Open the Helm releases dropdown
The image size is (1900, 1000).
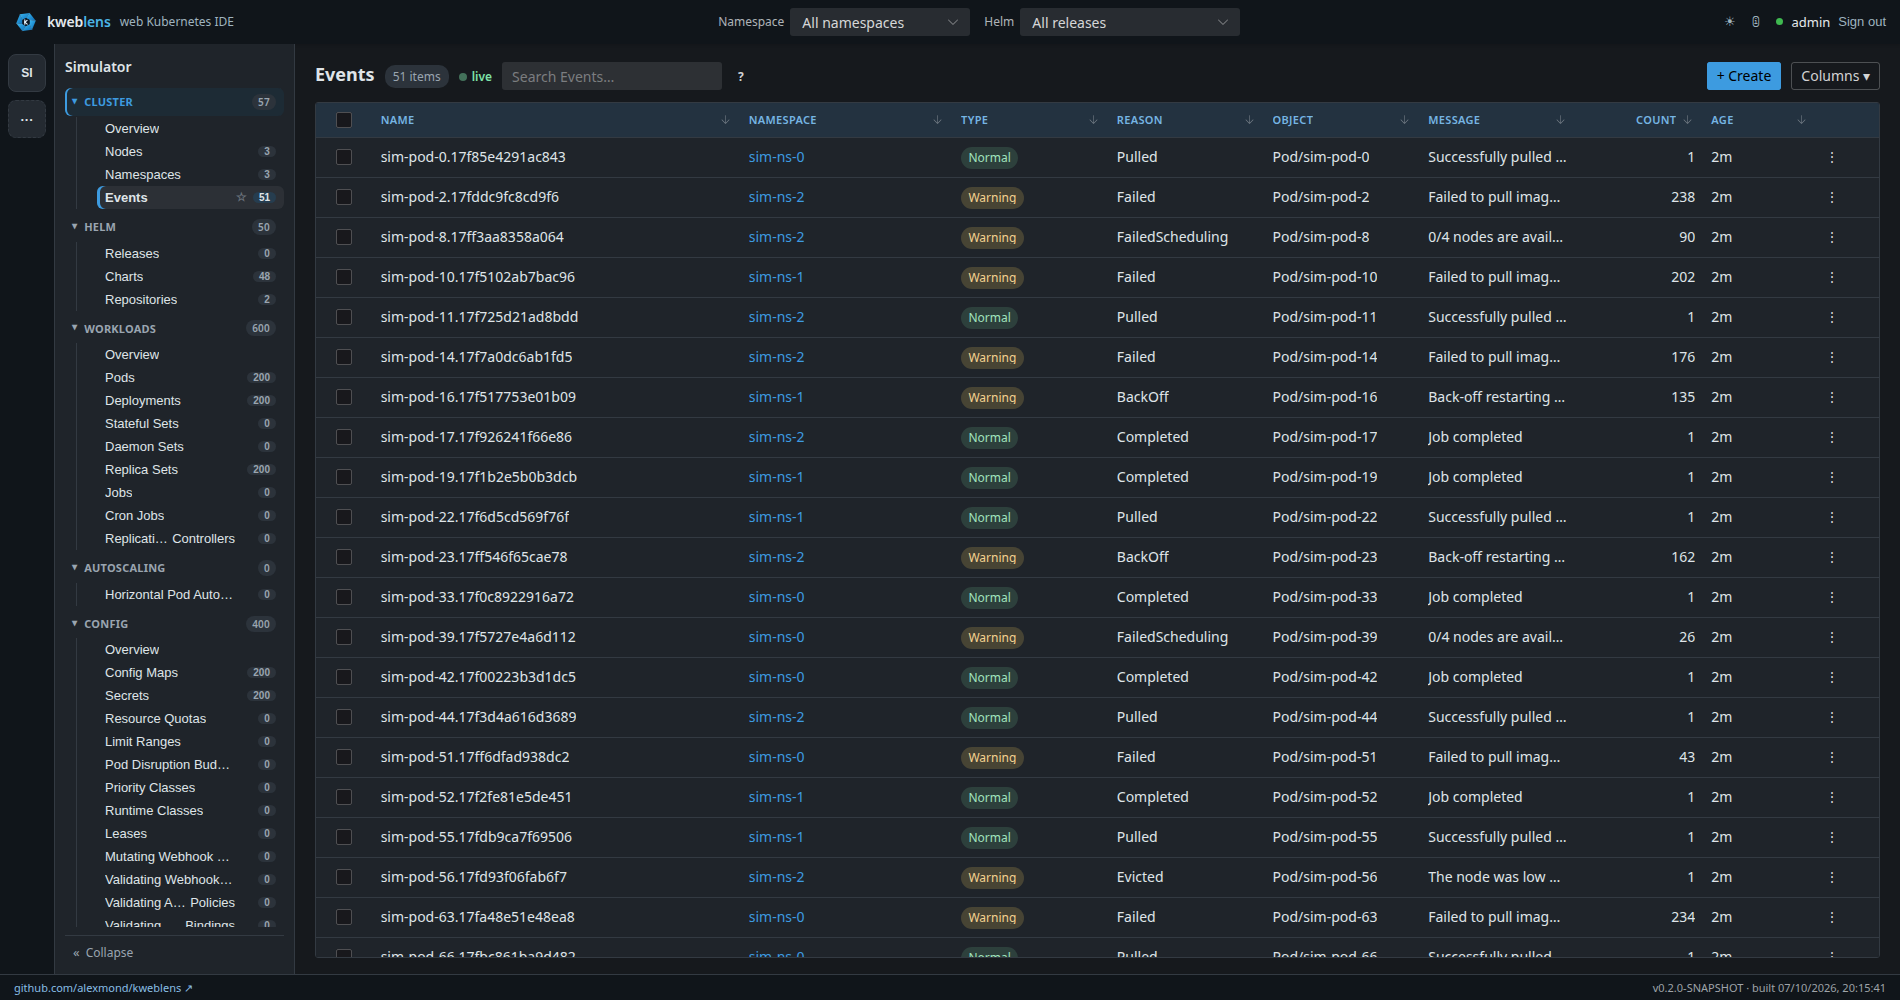[x=1130, y=22]
